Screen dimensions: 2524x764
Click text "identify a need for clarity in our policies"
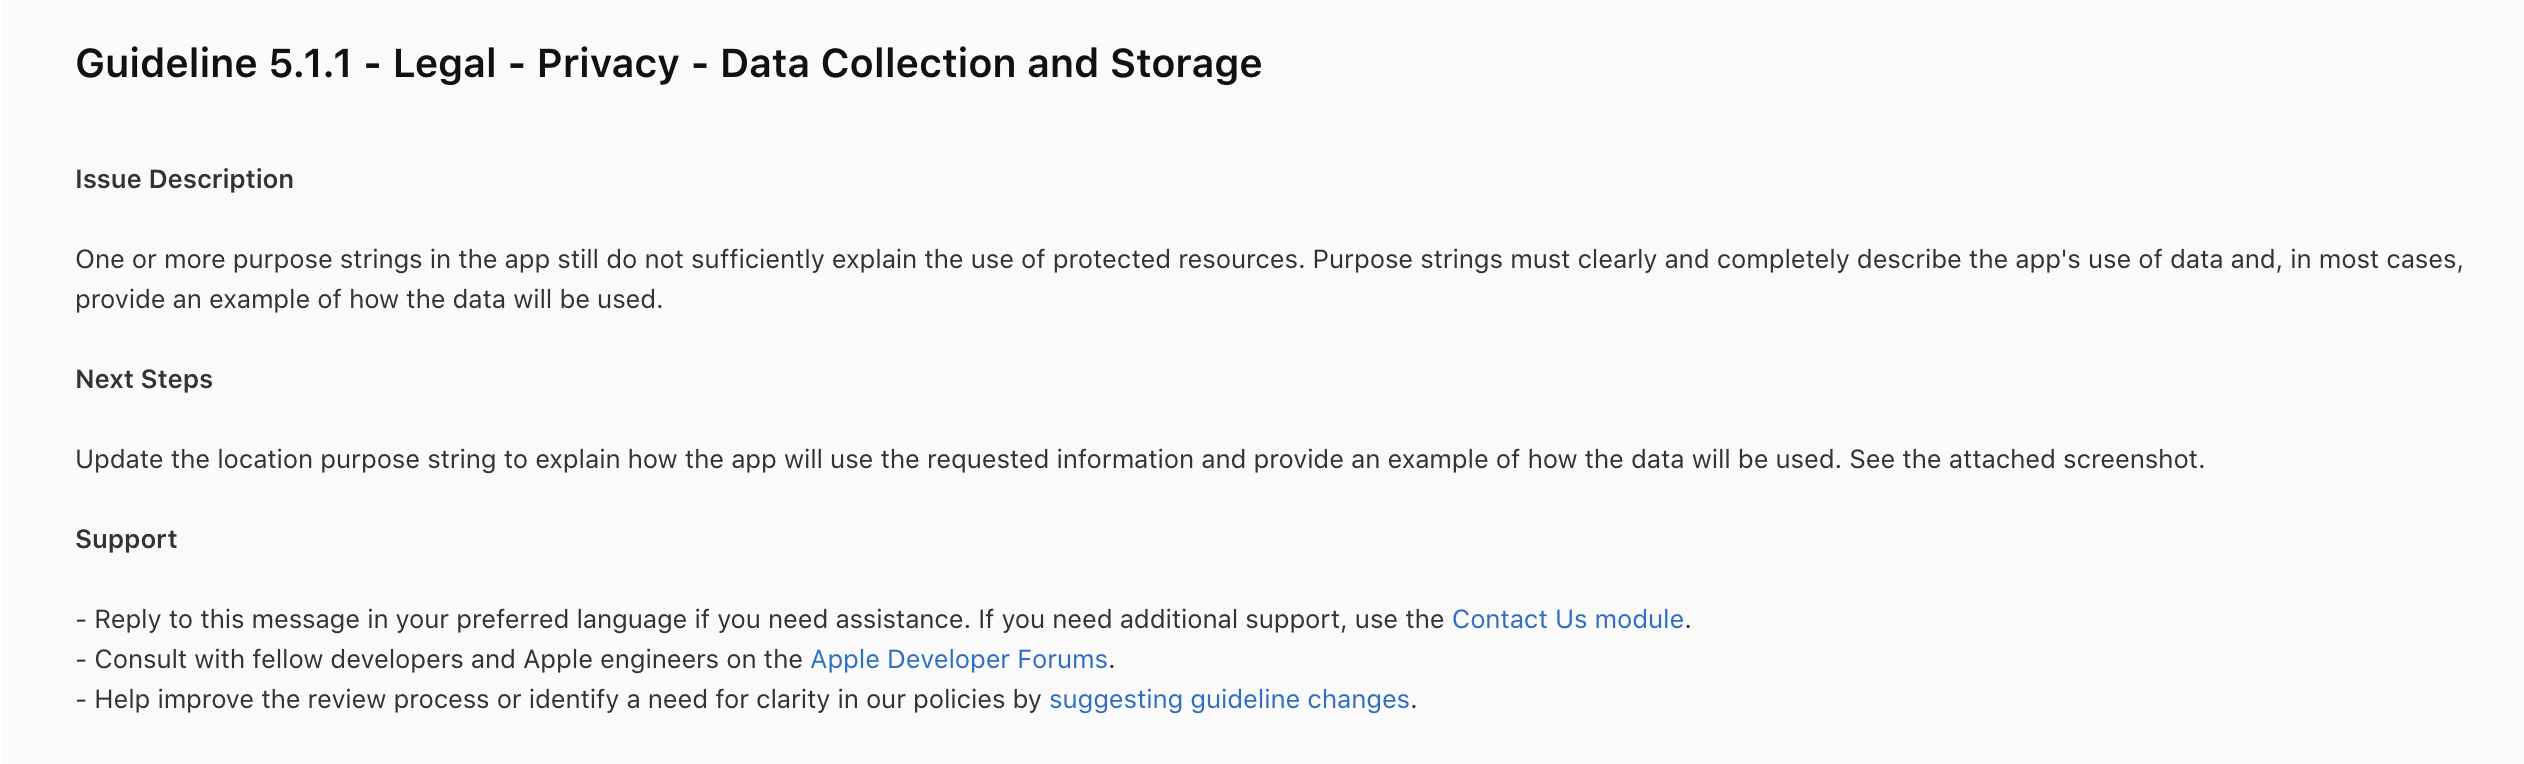pyautogui.click(x=767, y=699)
